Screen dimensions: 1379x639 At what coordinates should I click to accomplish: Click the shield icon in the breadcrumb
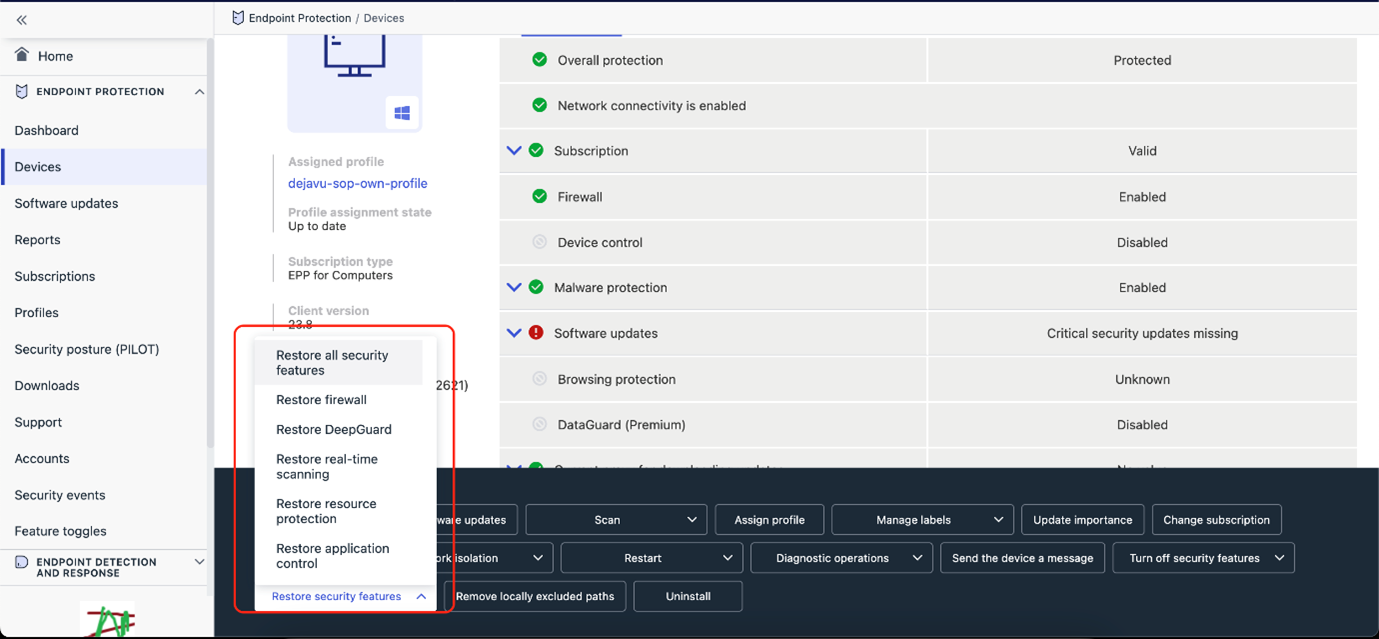238,18
